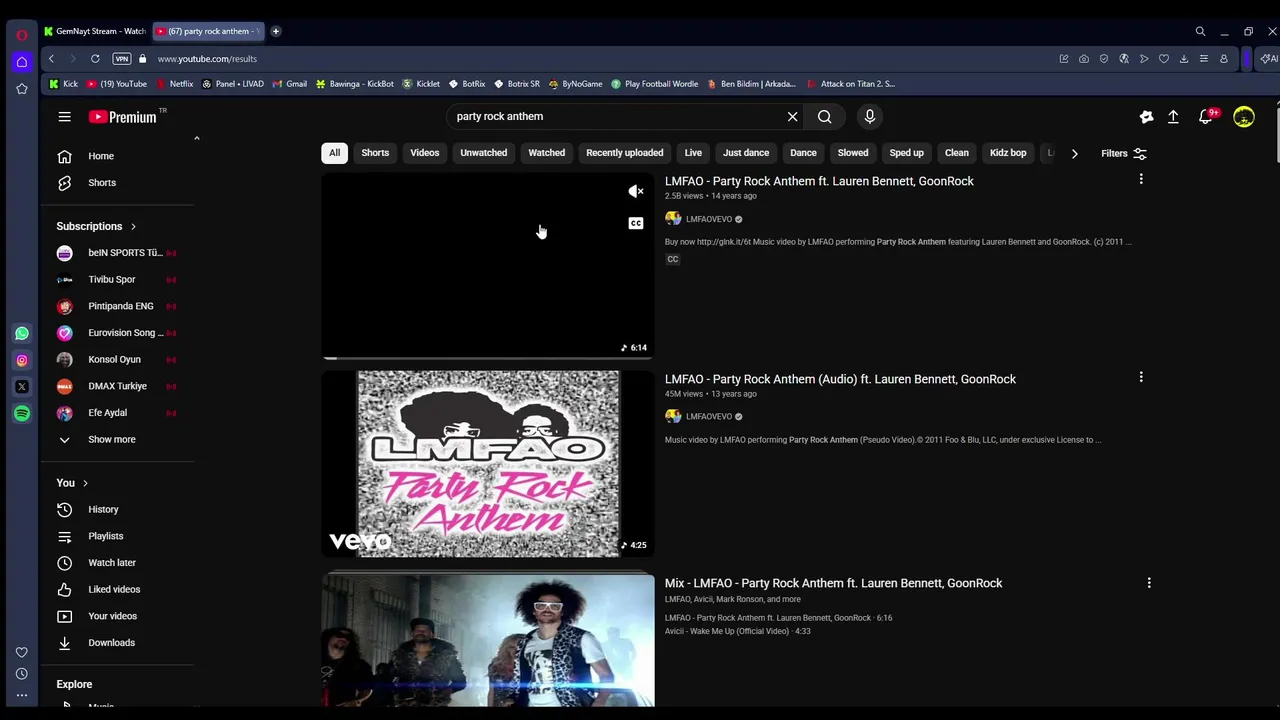Open a new browser tab
Image resolution: width=1280 pixels, height=720 pixels.
(x=275, y=31)
